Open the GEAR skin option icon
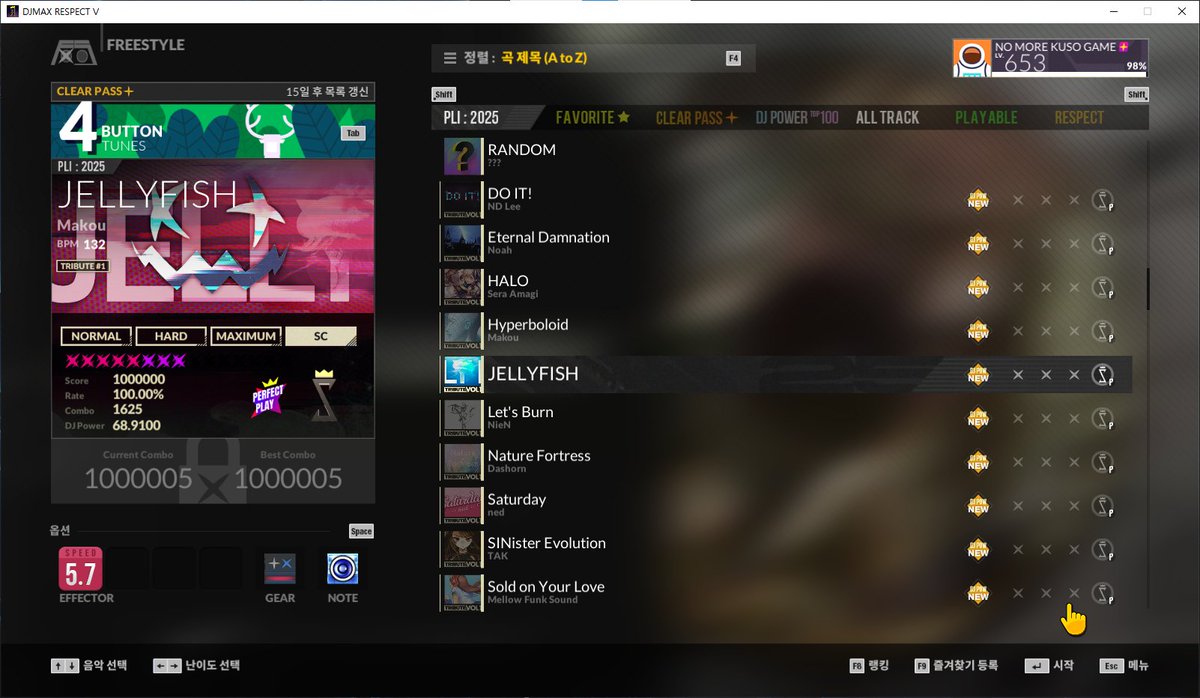The image size is (1200, 698). [x=280, y=569]
